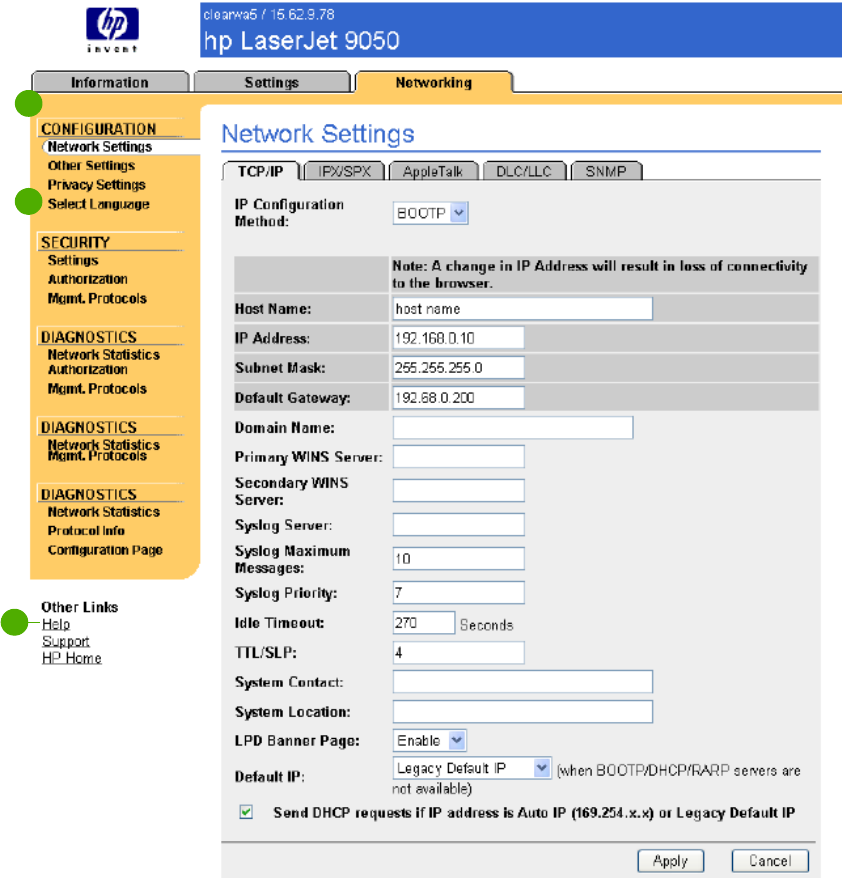Open the Configuration Page link

pos(105,550)
